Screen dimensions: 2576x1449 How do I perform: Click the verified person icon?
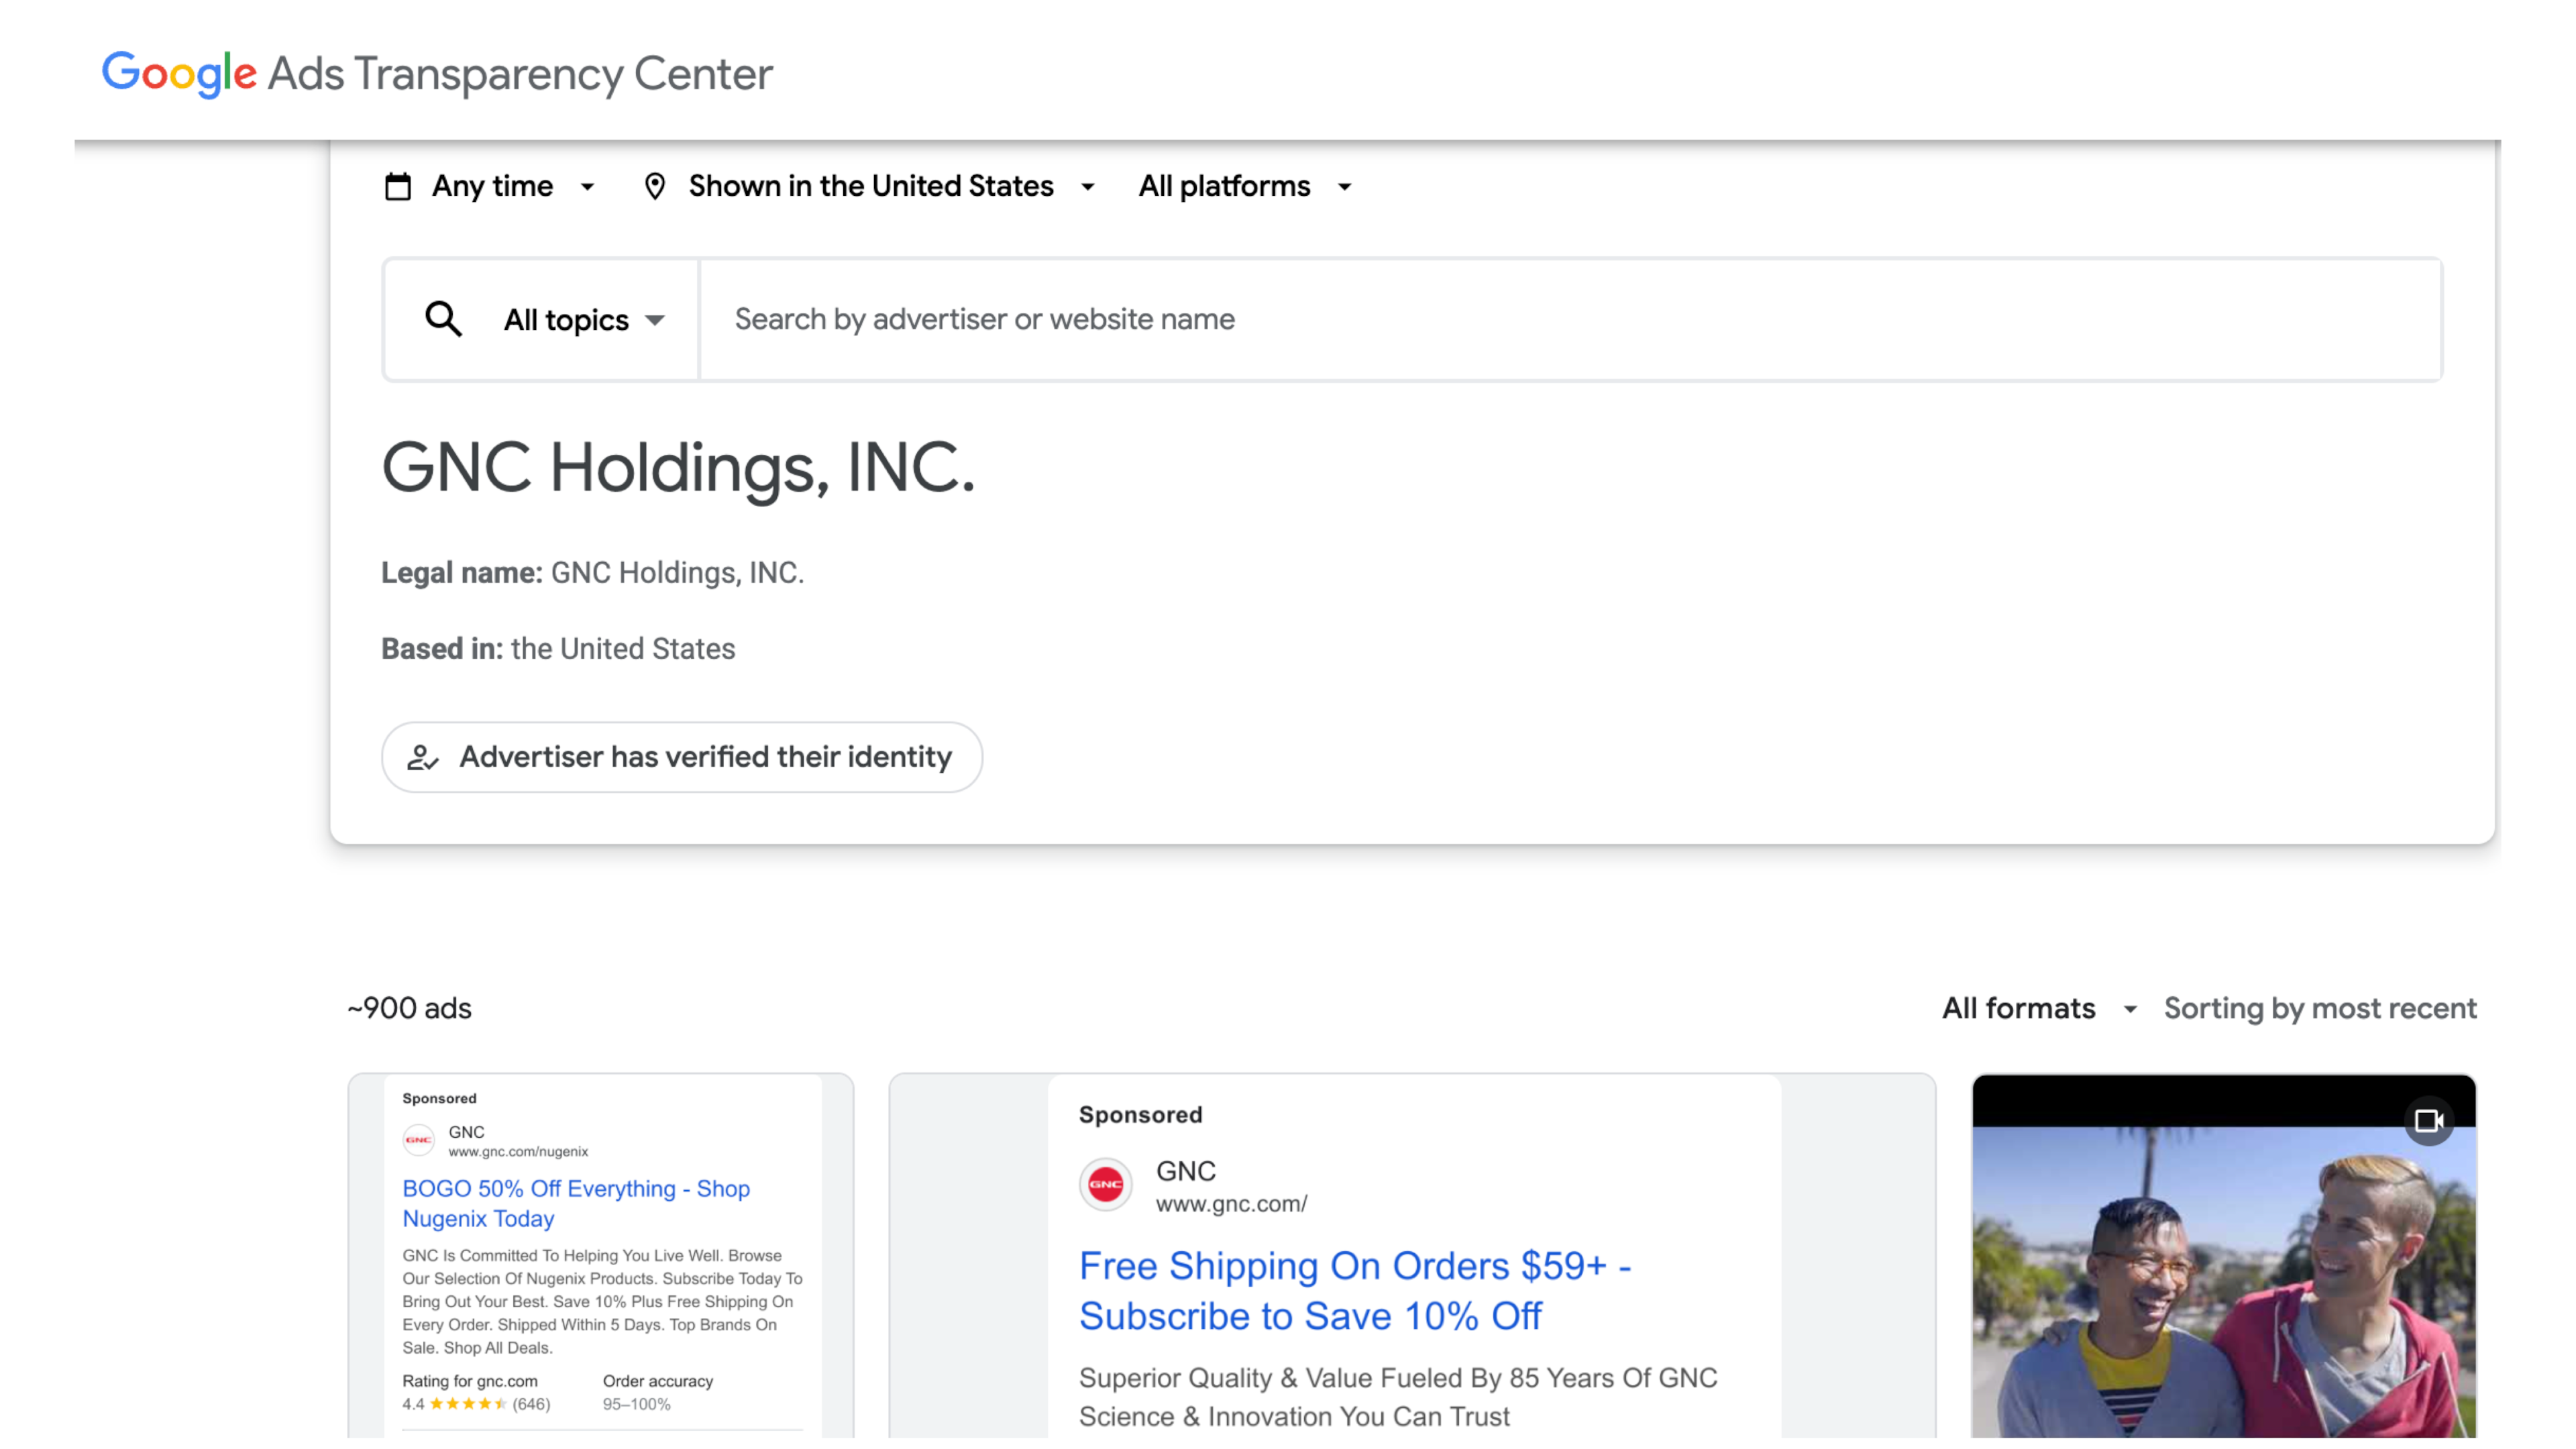pos(423,758)
